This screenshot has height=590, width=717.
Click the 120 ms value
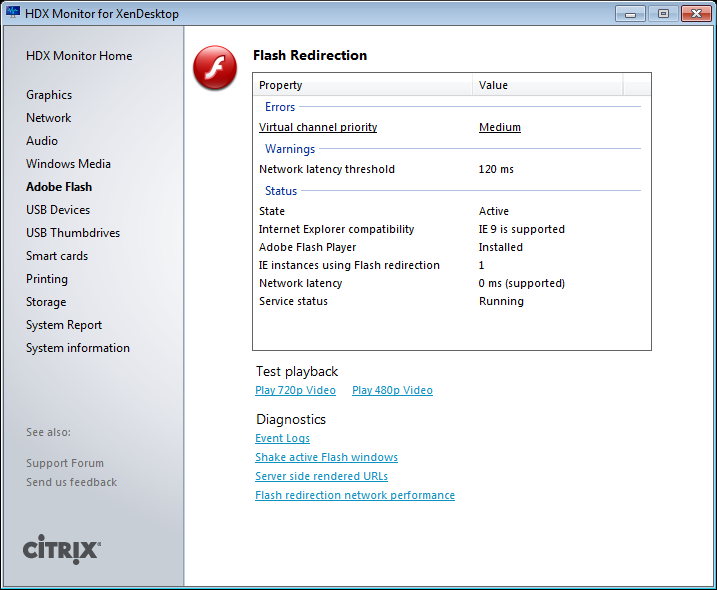click(x=496, y=169)
